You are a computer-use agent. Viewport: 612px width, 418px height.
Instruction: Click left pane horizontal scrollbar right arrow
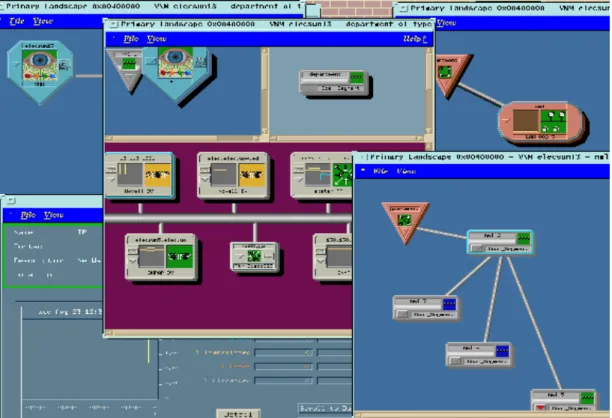click(256, 138)
